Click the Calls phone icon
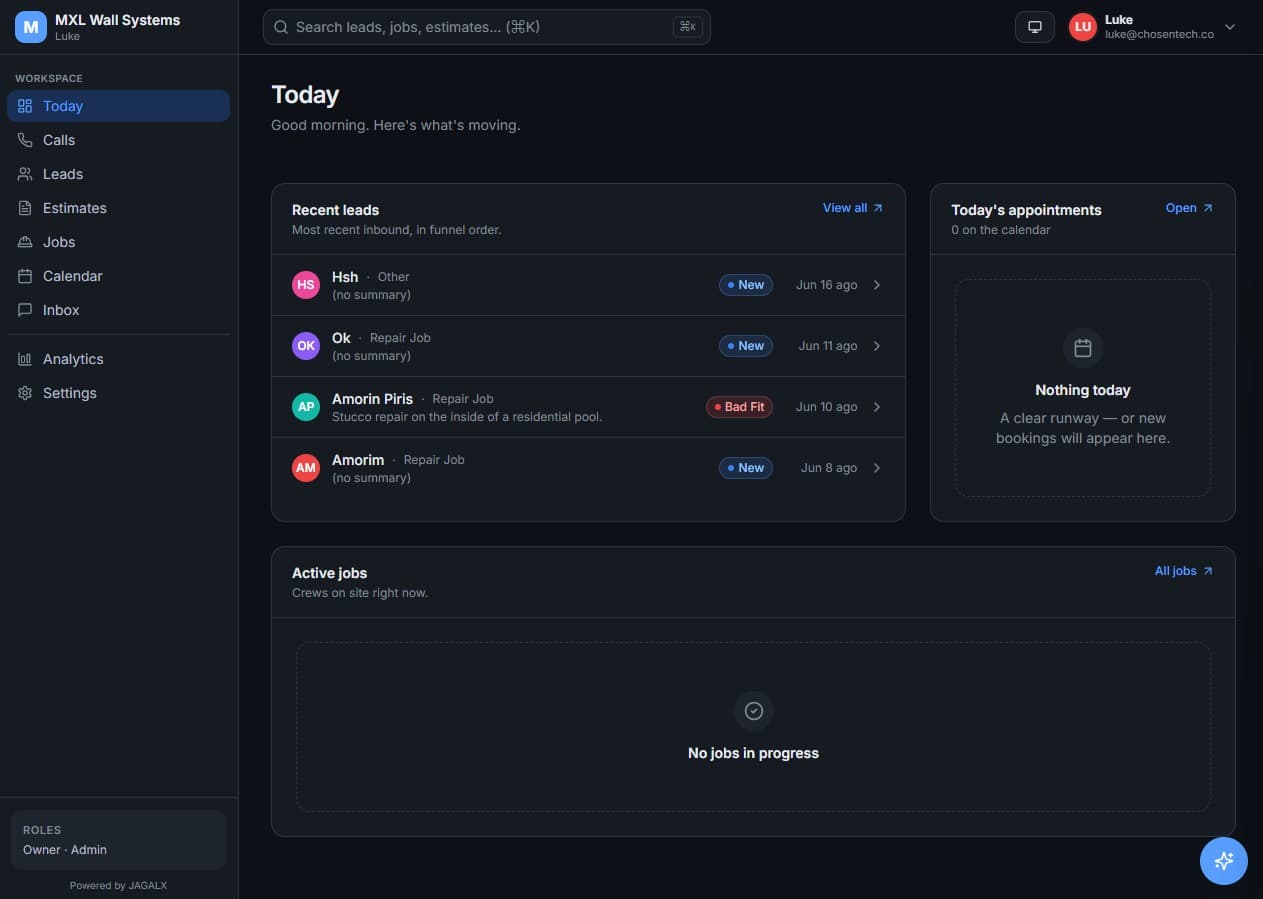The height and width of the screenshot is (899, 1263). pyautogui.click(x=25, y=140)
